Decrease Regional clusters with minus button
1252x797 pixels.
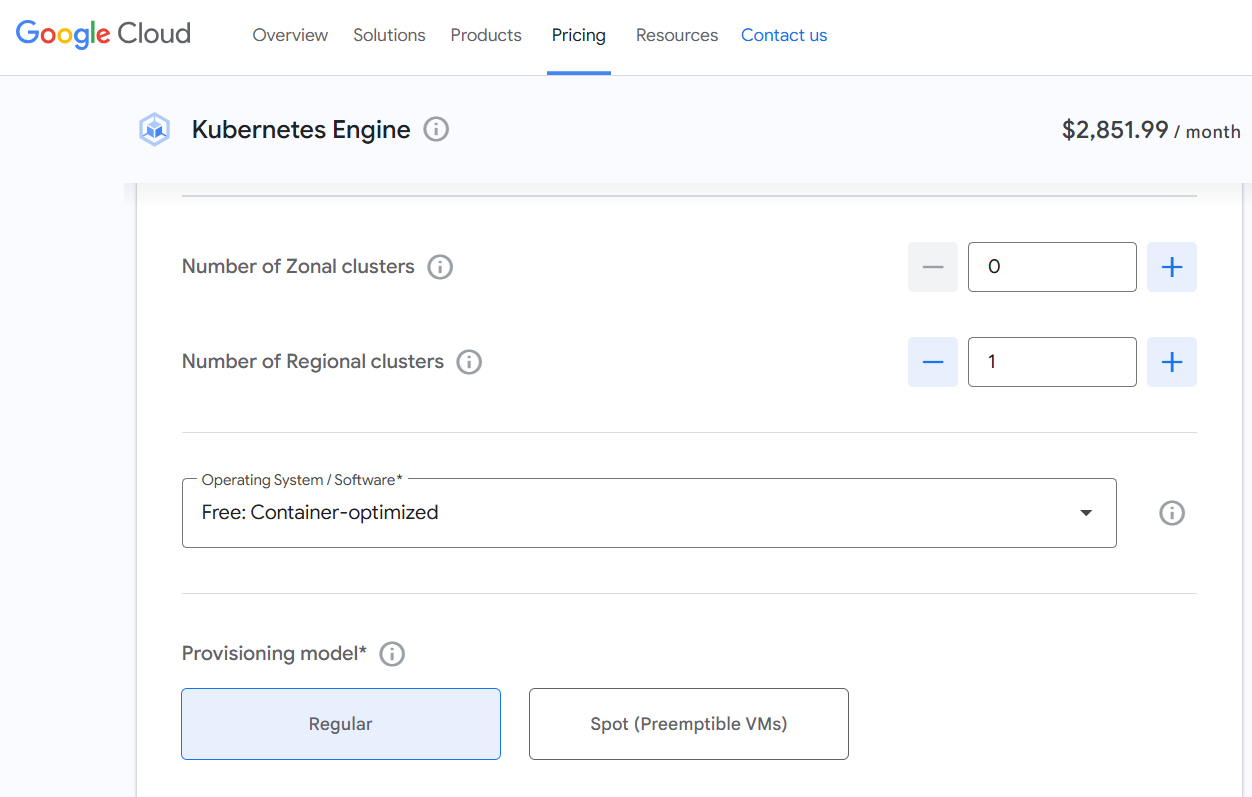(932, 362)
